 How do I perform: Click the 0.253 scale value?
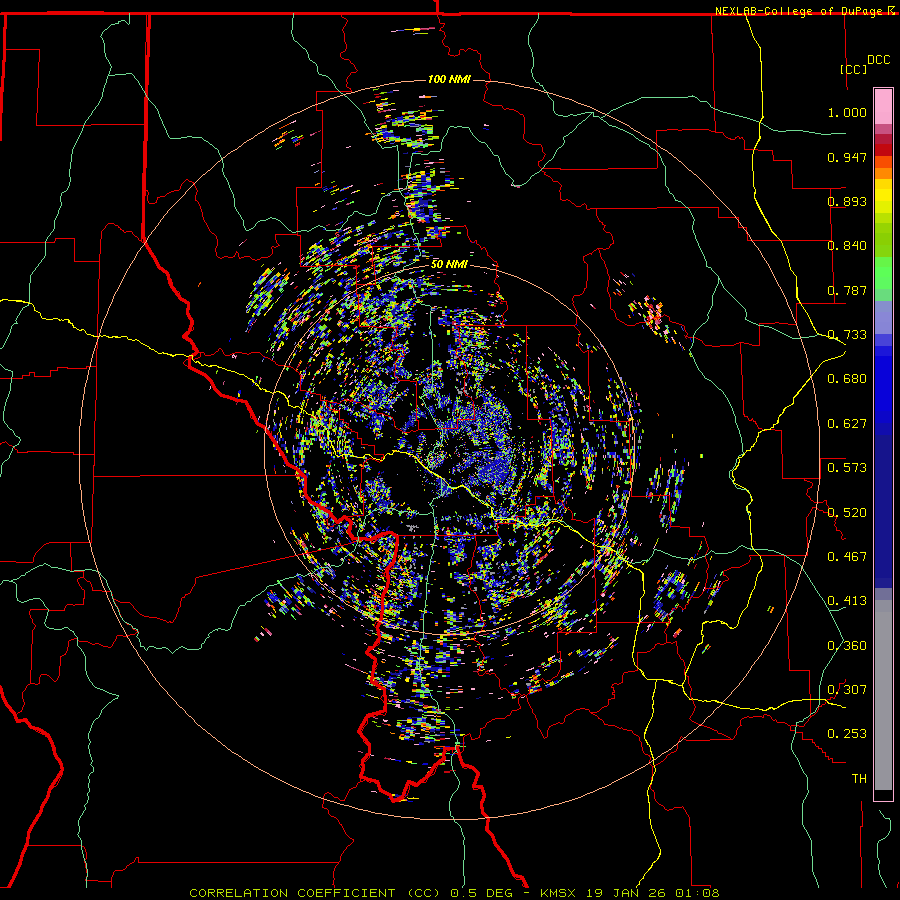pos(847,734)
